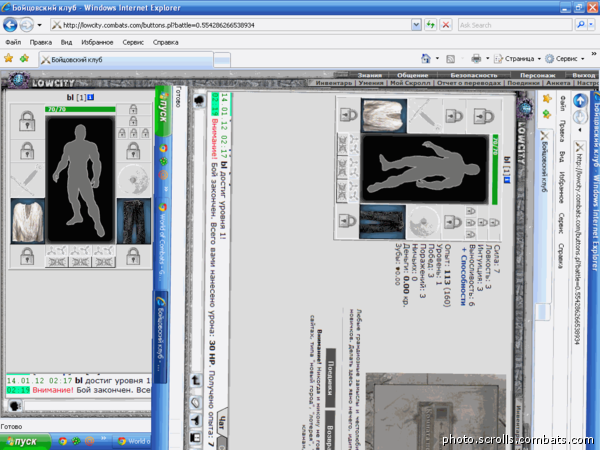Click the RSS feeds icon
Viewport: 600px width, 450px height.
(451, 59)
